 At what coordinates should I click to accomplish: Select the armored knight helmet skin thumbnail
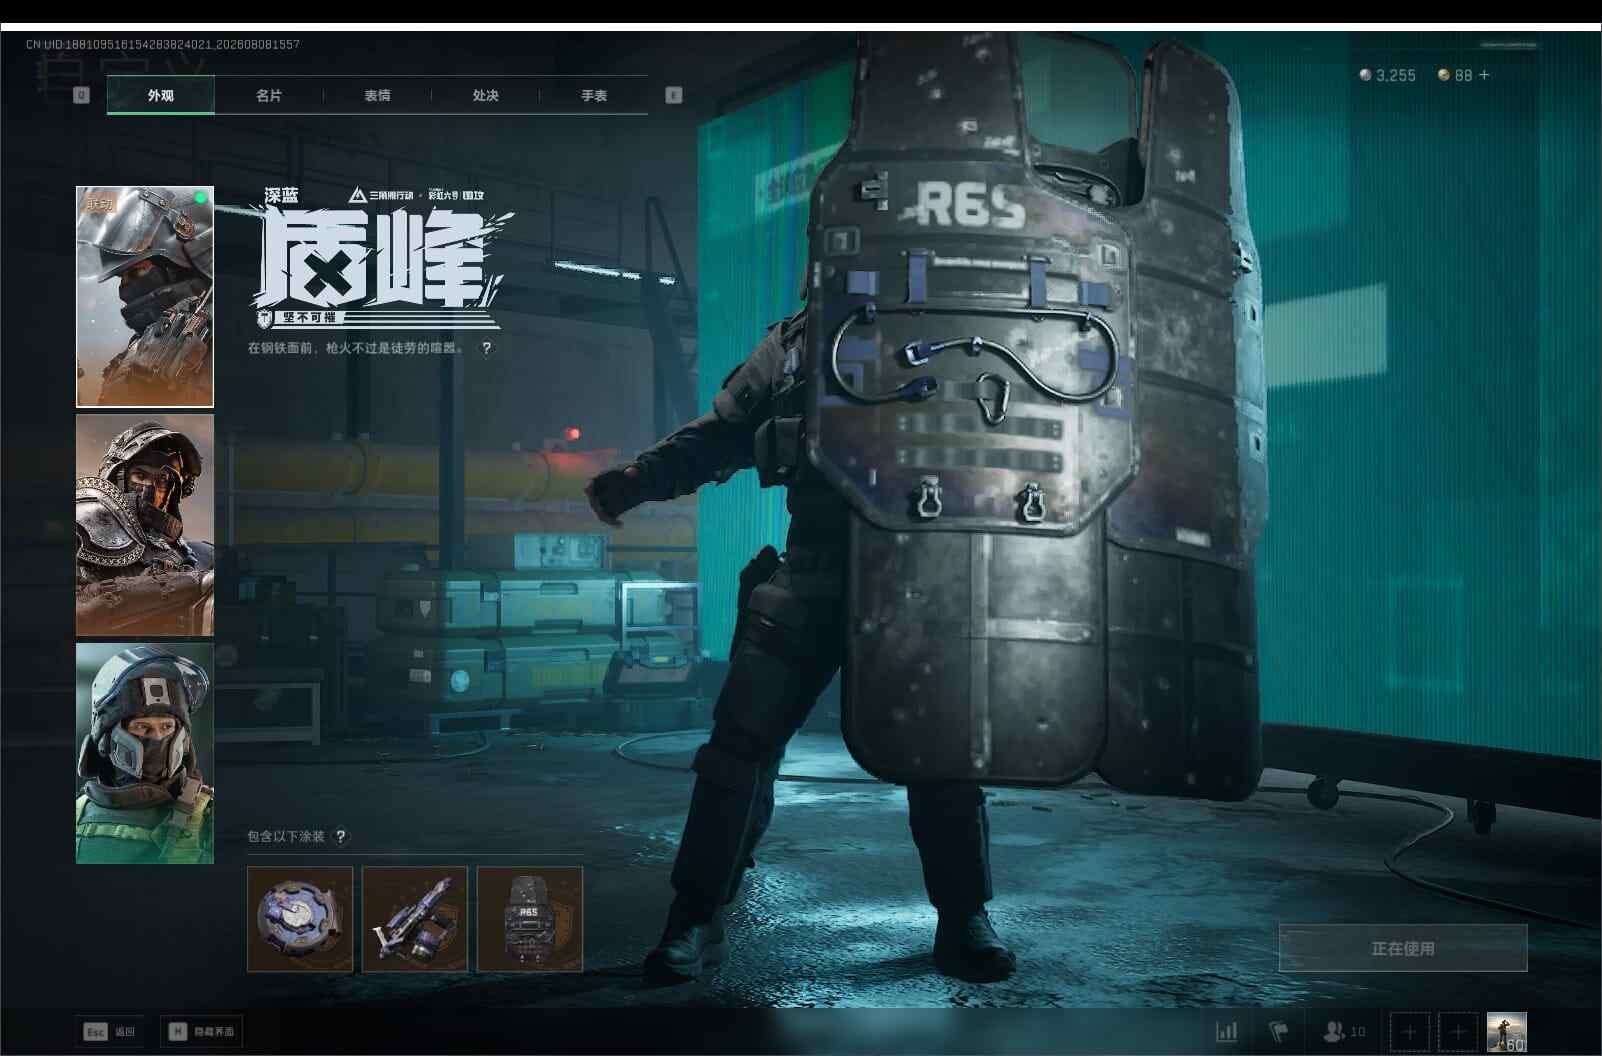point(145,525)
